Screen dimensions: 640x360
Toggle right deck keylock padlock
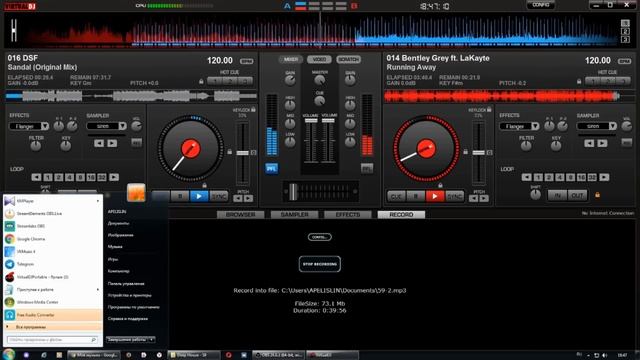tap(489, 109)
